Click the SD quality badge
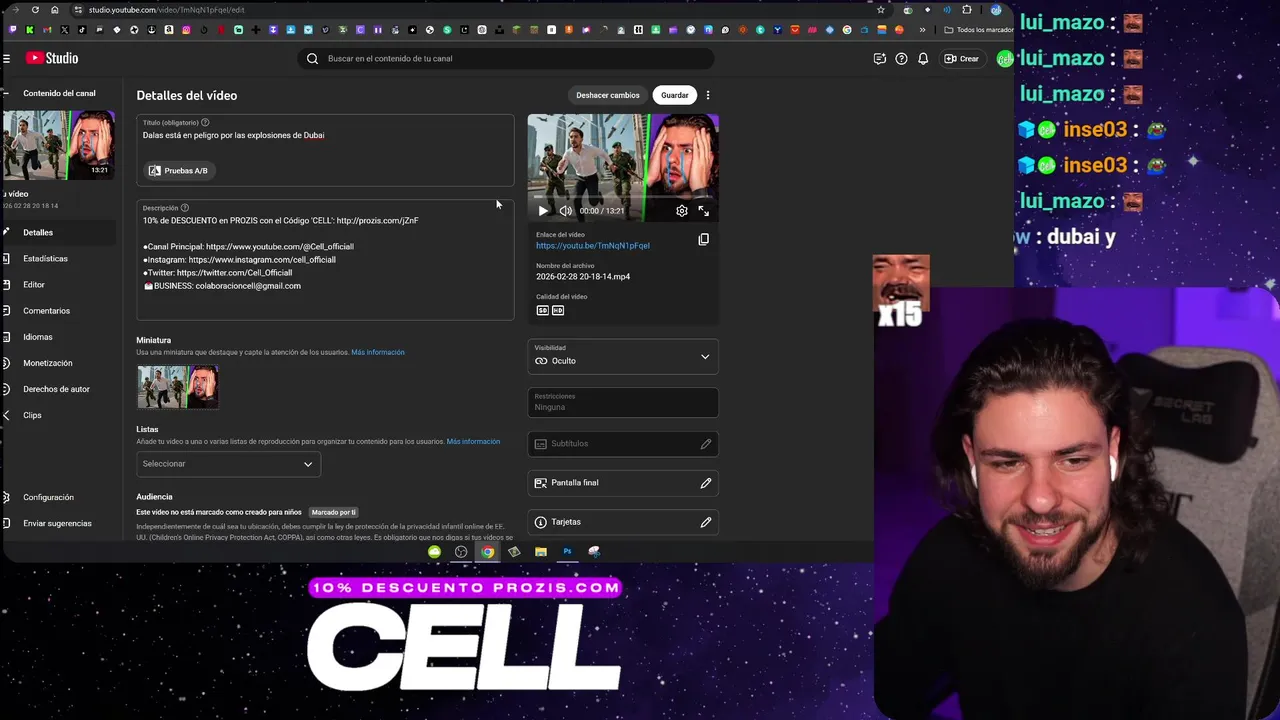This screenshot has height=720, width=1280. click(543, 310)
